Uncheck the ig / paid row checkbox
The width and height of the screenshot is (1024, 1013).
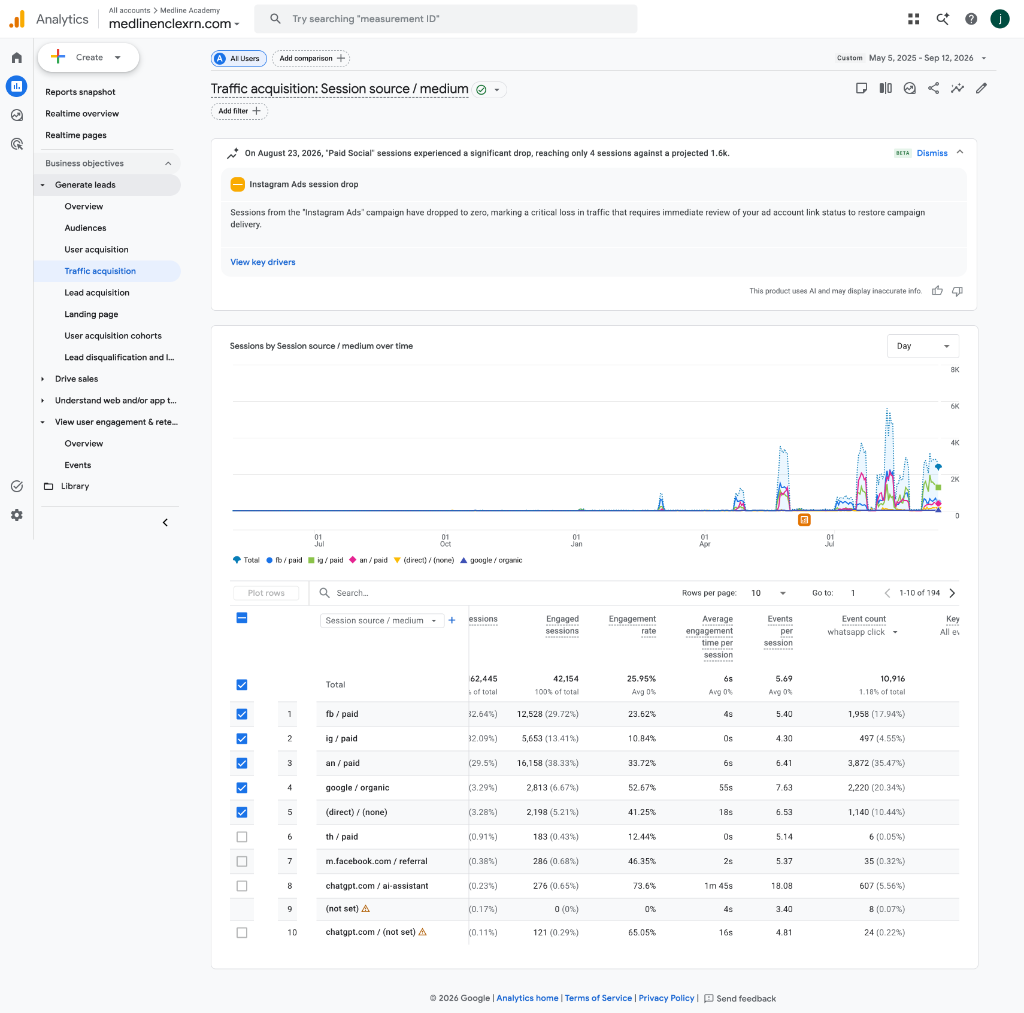tap(242, 739)
